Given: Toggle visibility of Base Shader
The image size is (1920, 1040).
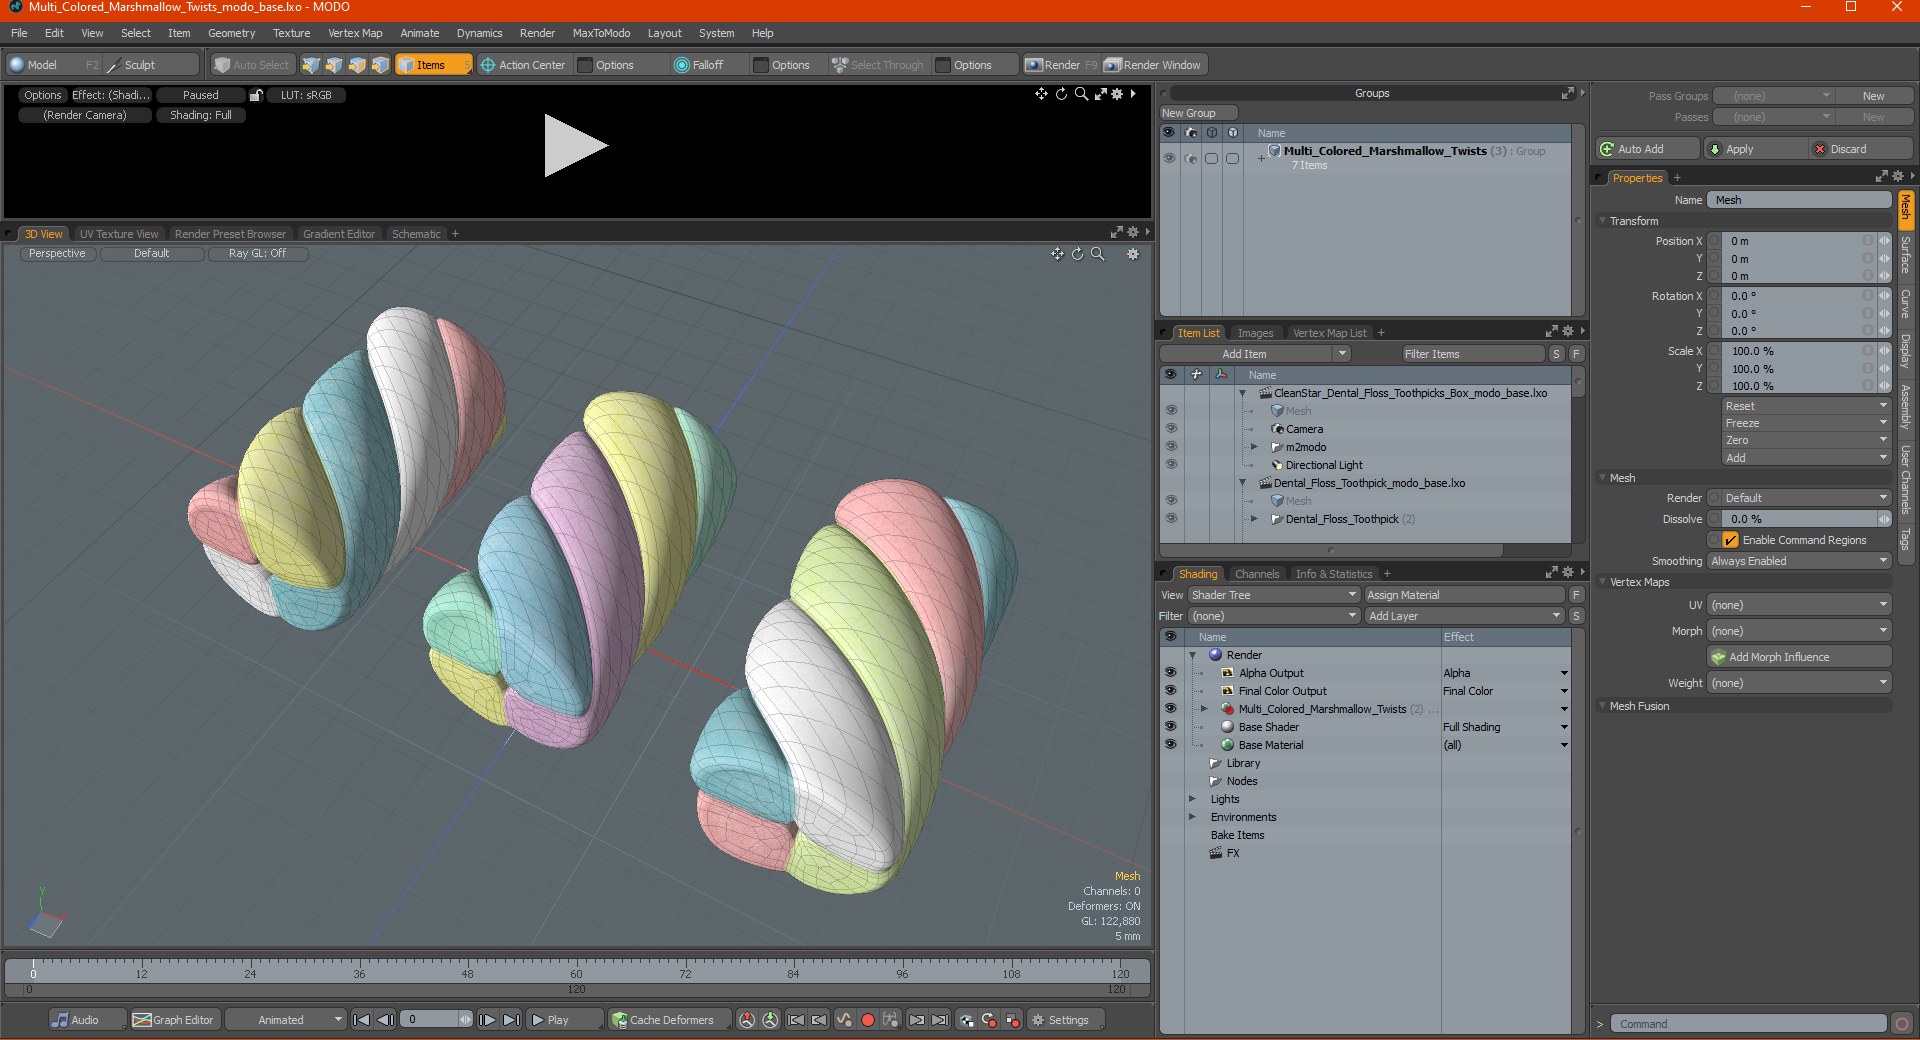Looking at the screenshot, I should [1170, 727].
